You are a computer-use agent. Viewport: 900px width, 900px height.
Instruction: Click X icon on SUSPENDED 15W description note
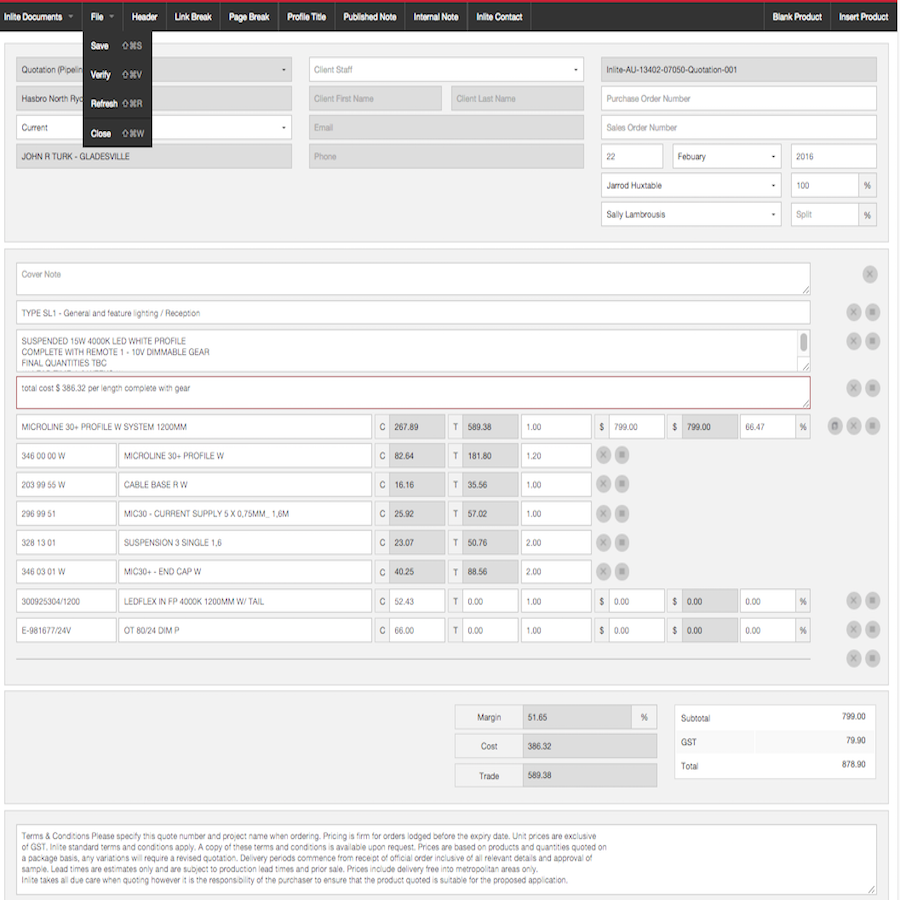coord(854,341)
